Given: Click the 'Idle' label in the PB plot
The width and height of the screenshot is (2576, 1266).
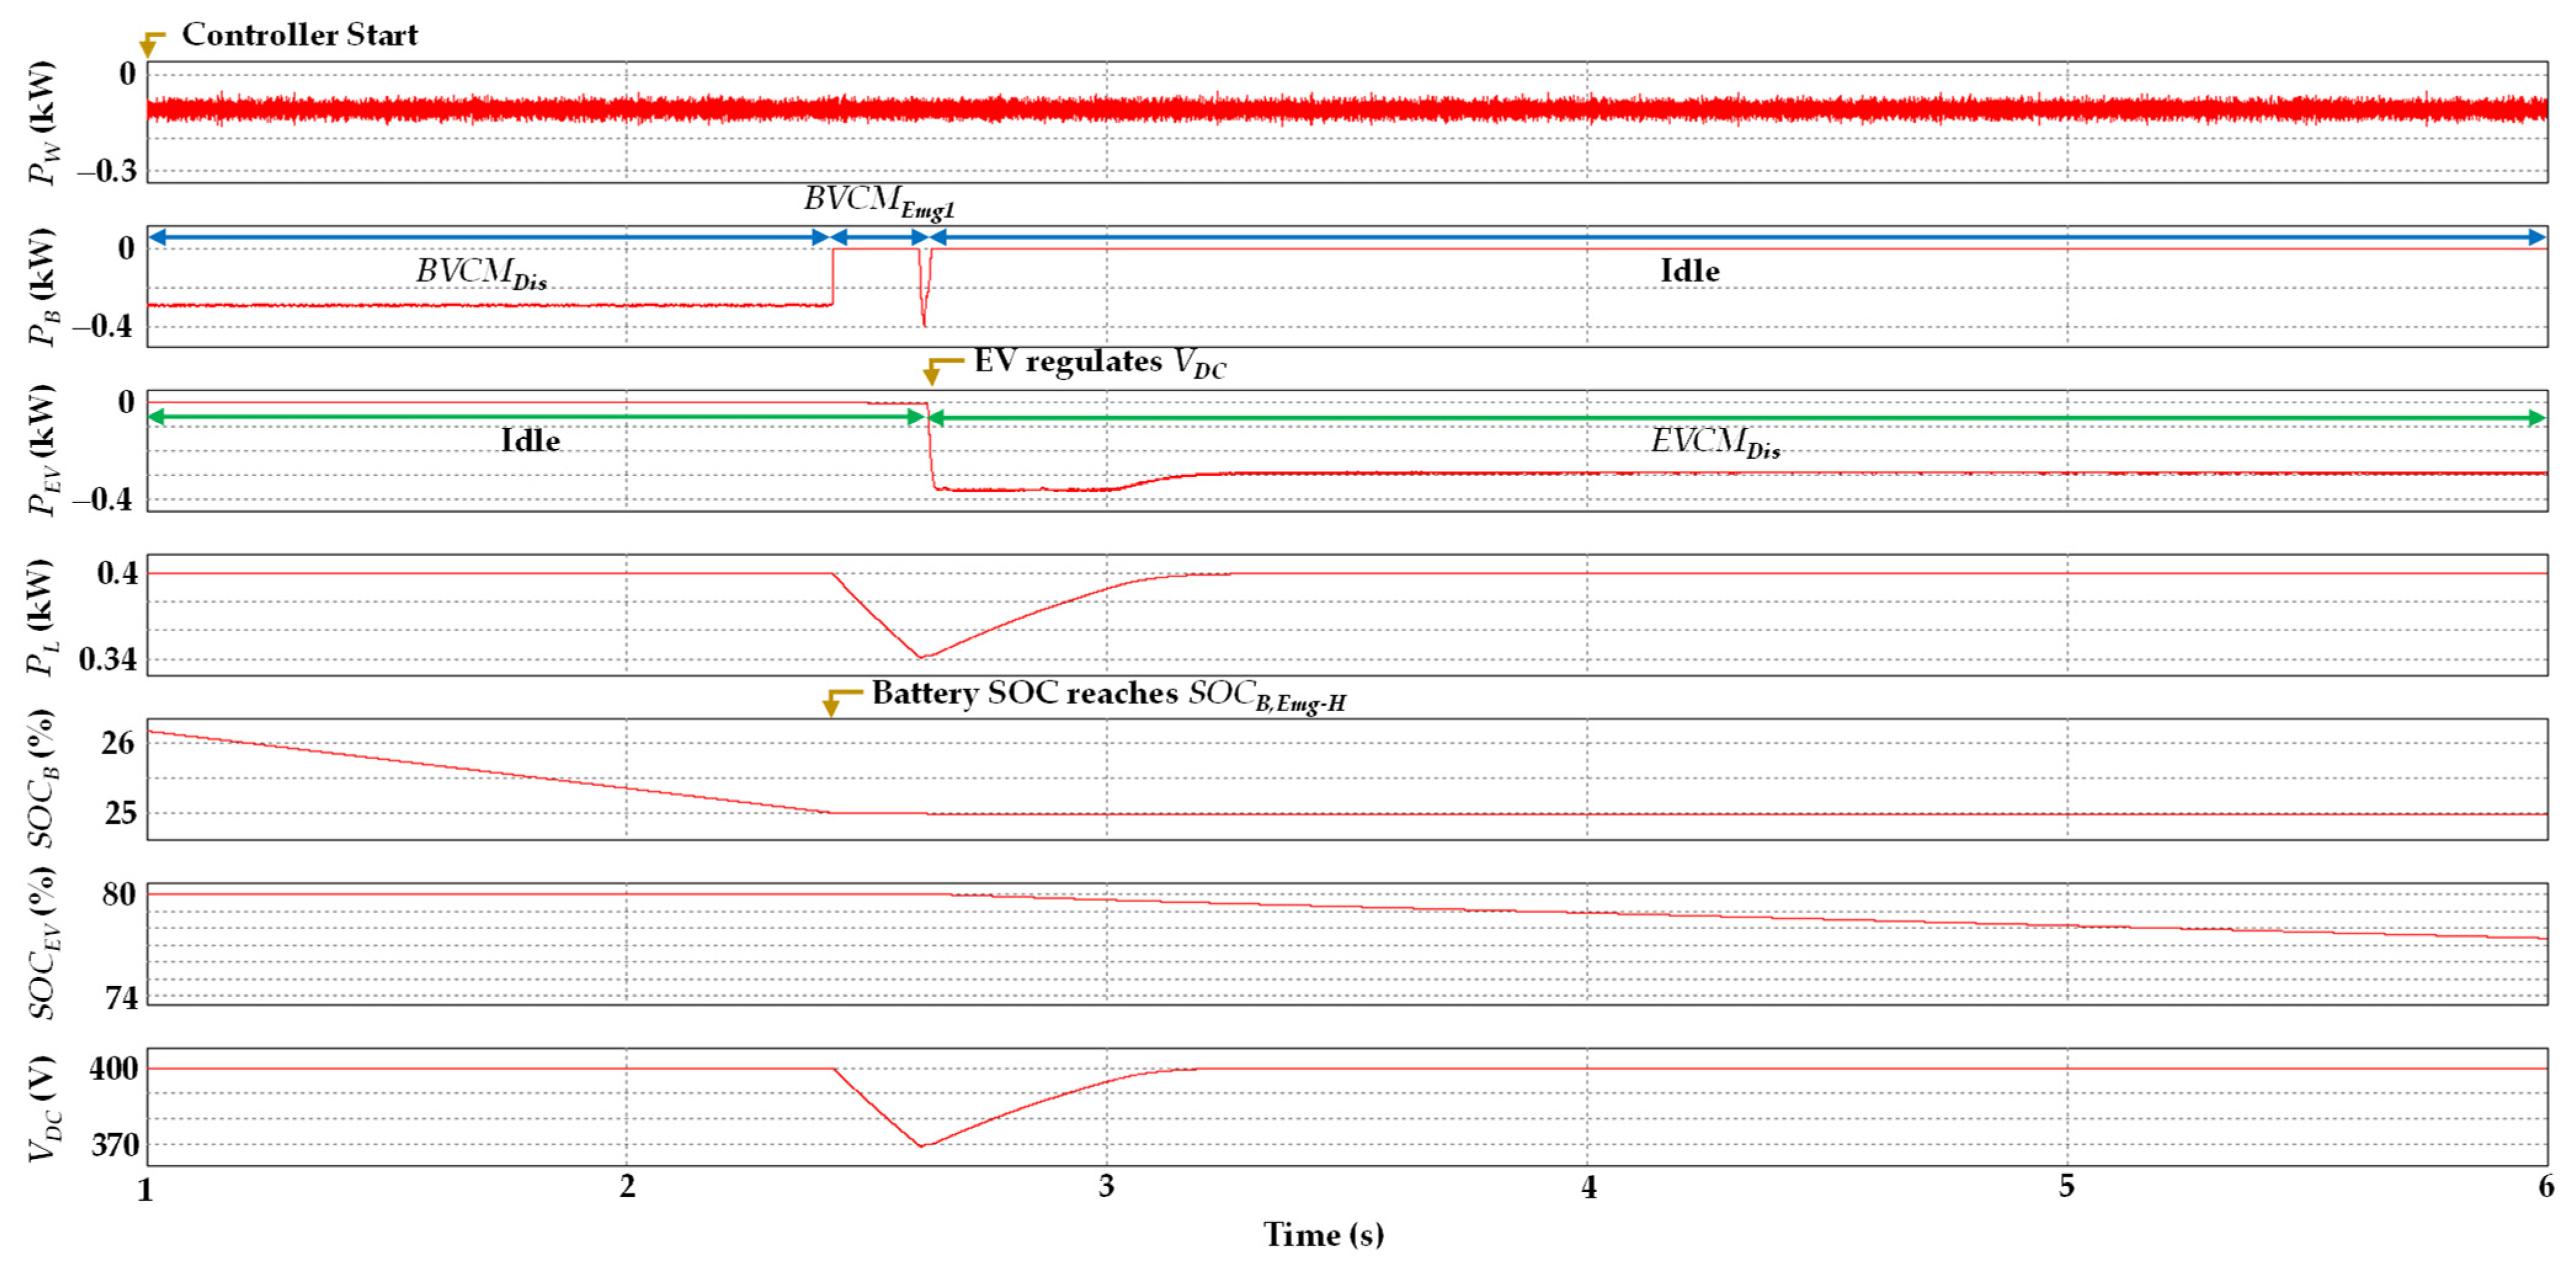Looking at the screenshot, I should [x=1689, y=271].
